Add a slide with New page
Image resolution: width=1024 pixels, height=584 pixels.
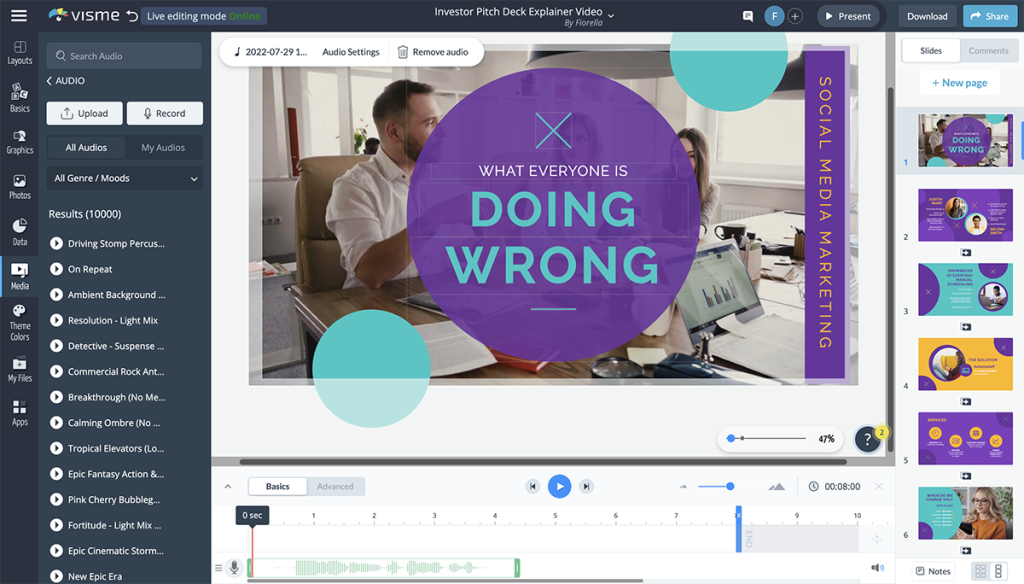coord(959,82)
